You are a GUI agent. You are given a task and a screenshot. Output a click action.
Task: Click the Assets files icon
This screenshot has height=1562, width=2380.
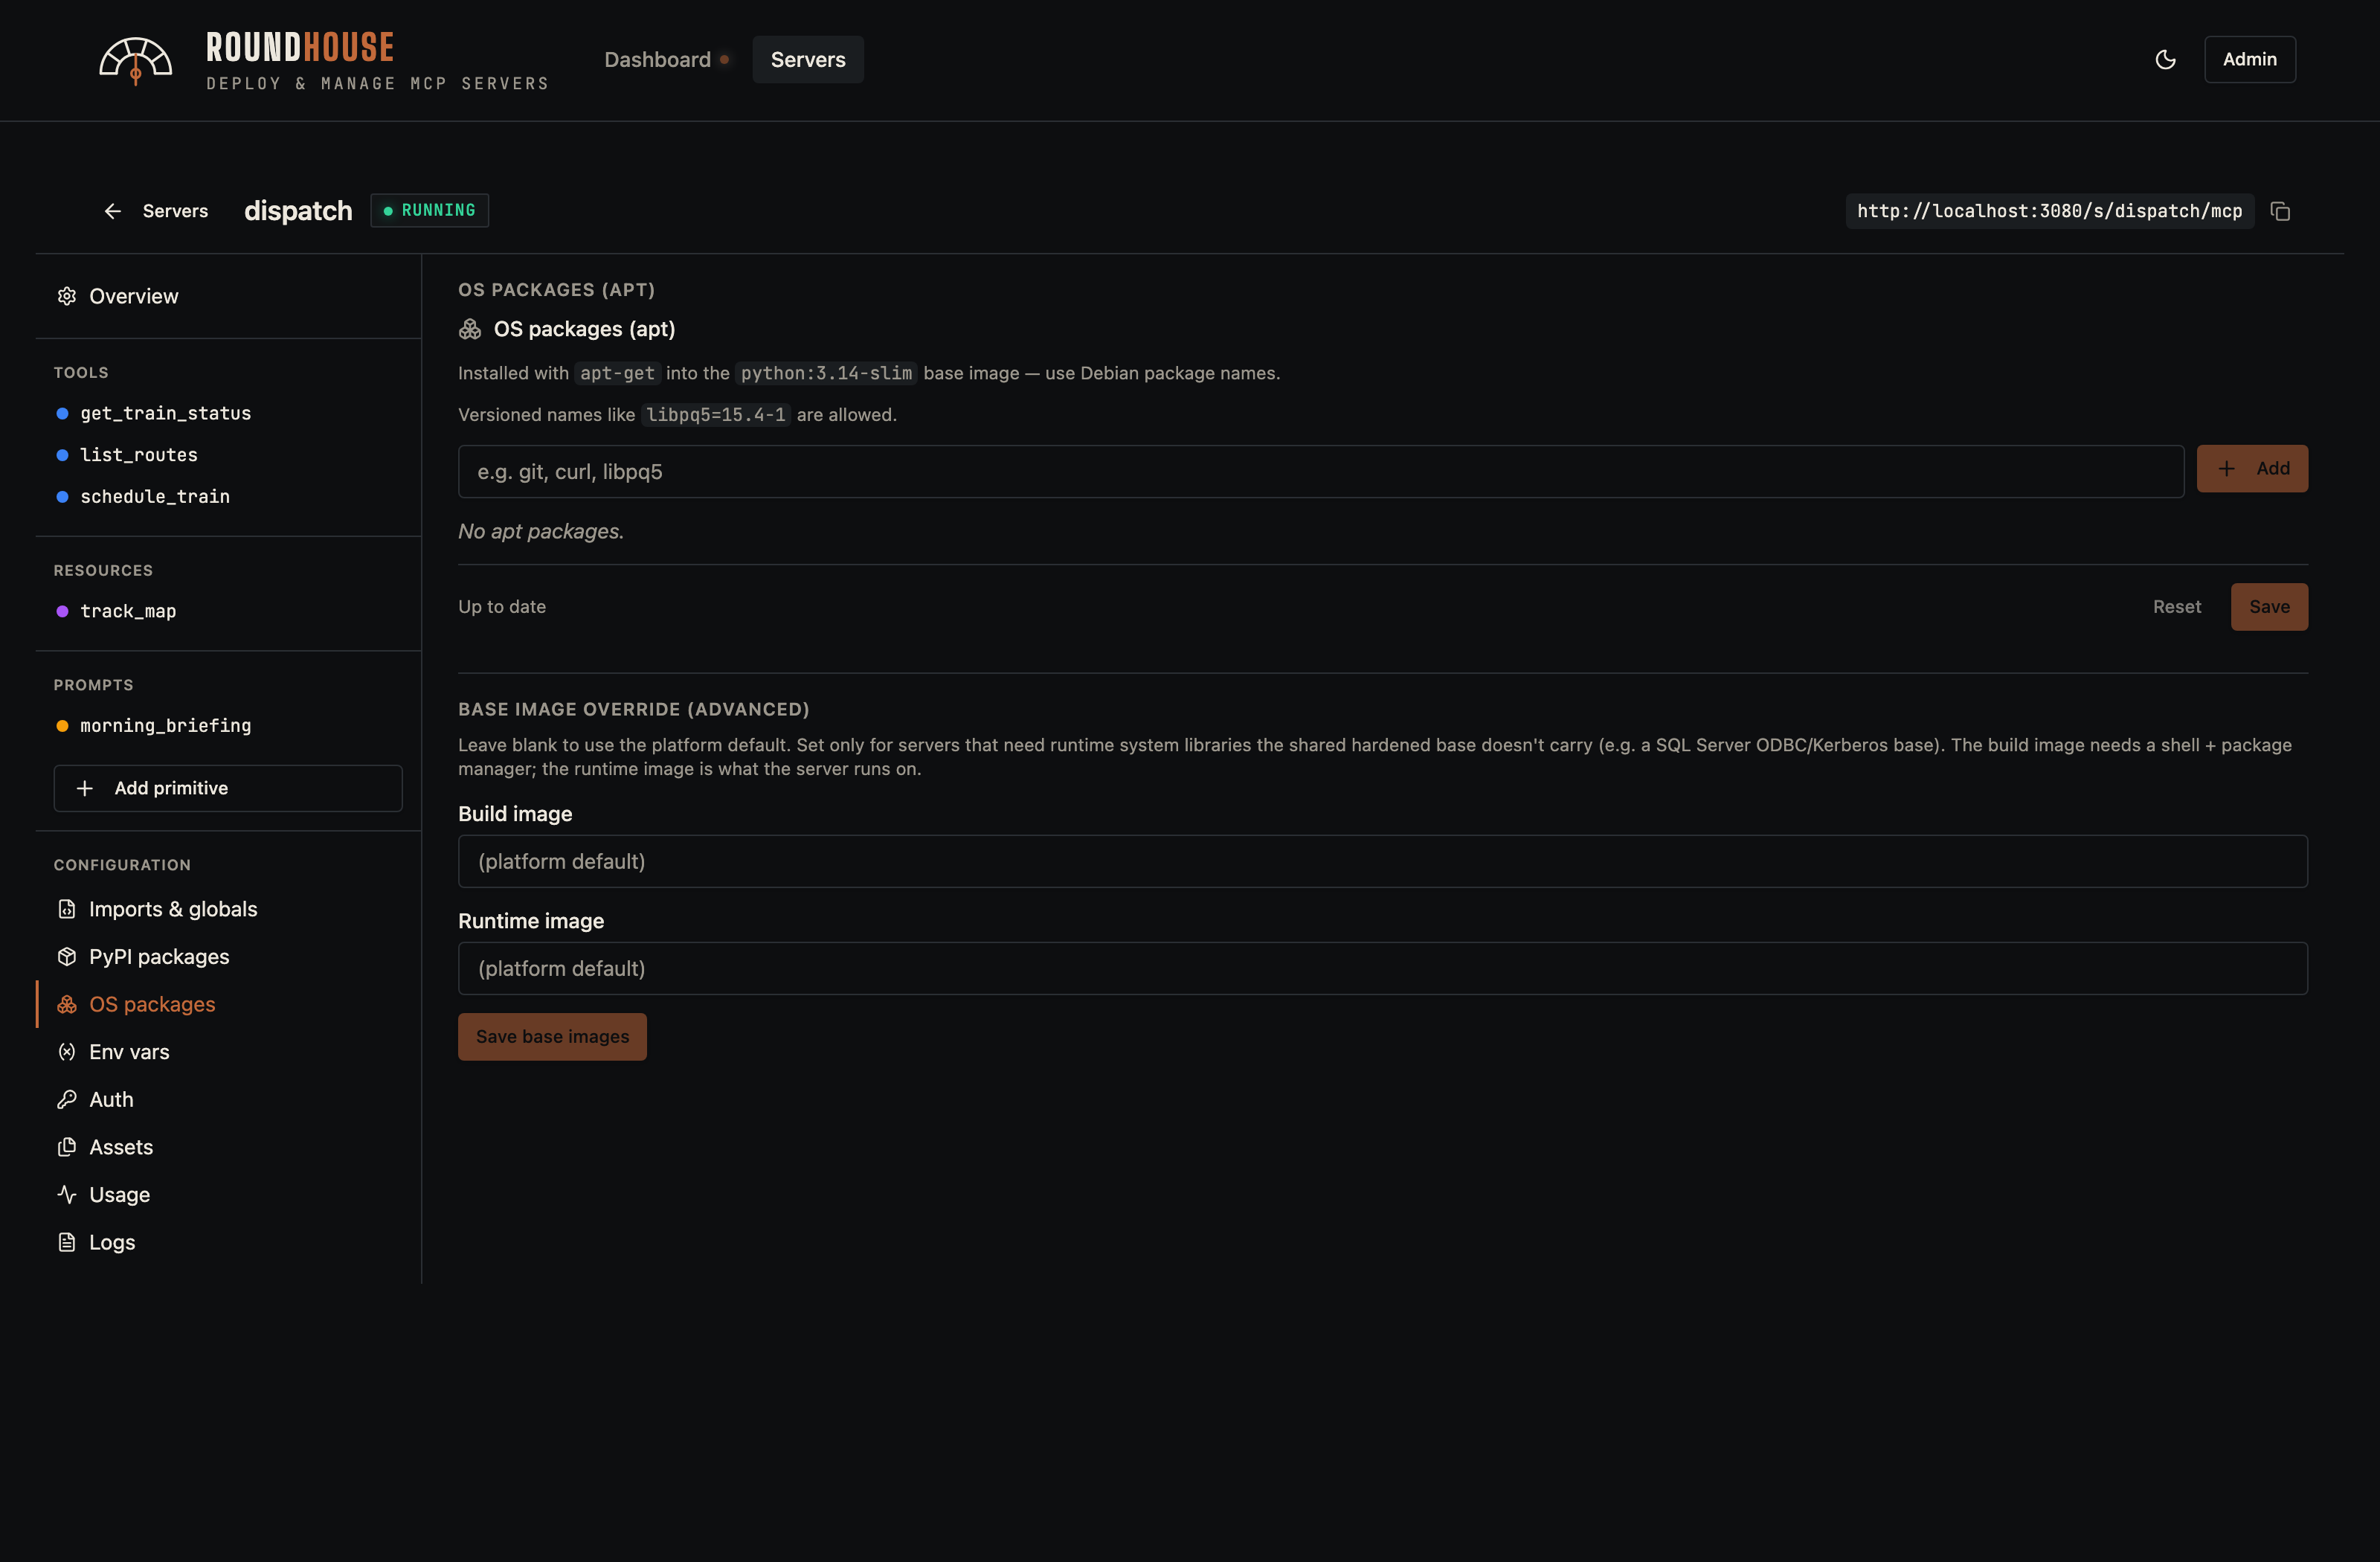click(67, 1147)
